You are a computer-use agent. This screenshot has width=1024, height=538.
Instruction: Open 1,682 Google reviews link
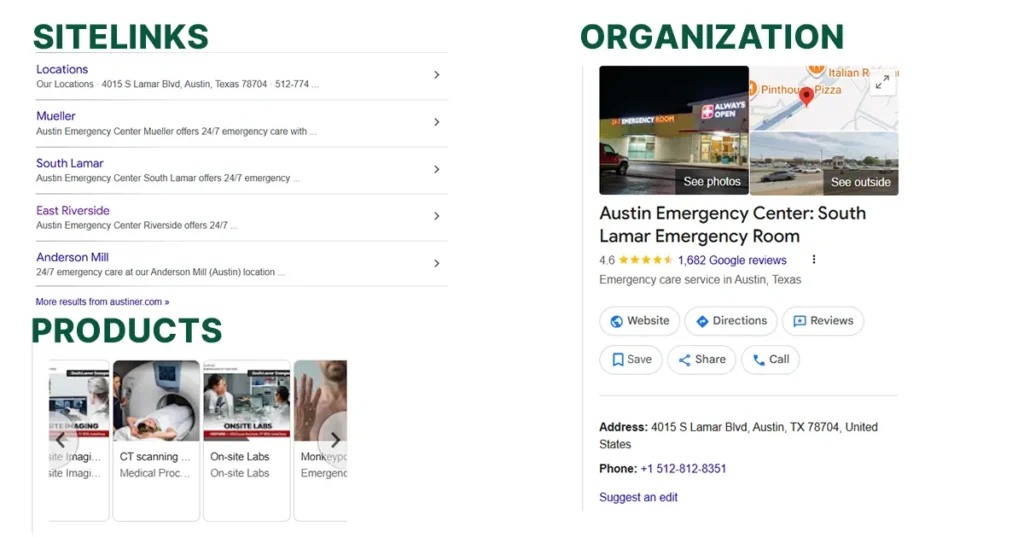click(732, 260)
